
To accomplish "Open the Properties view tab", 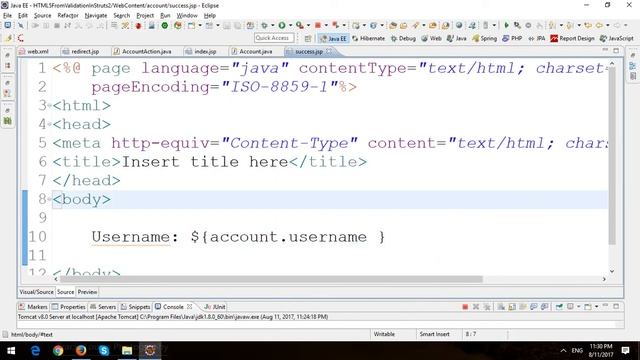I will coord(69,307).
